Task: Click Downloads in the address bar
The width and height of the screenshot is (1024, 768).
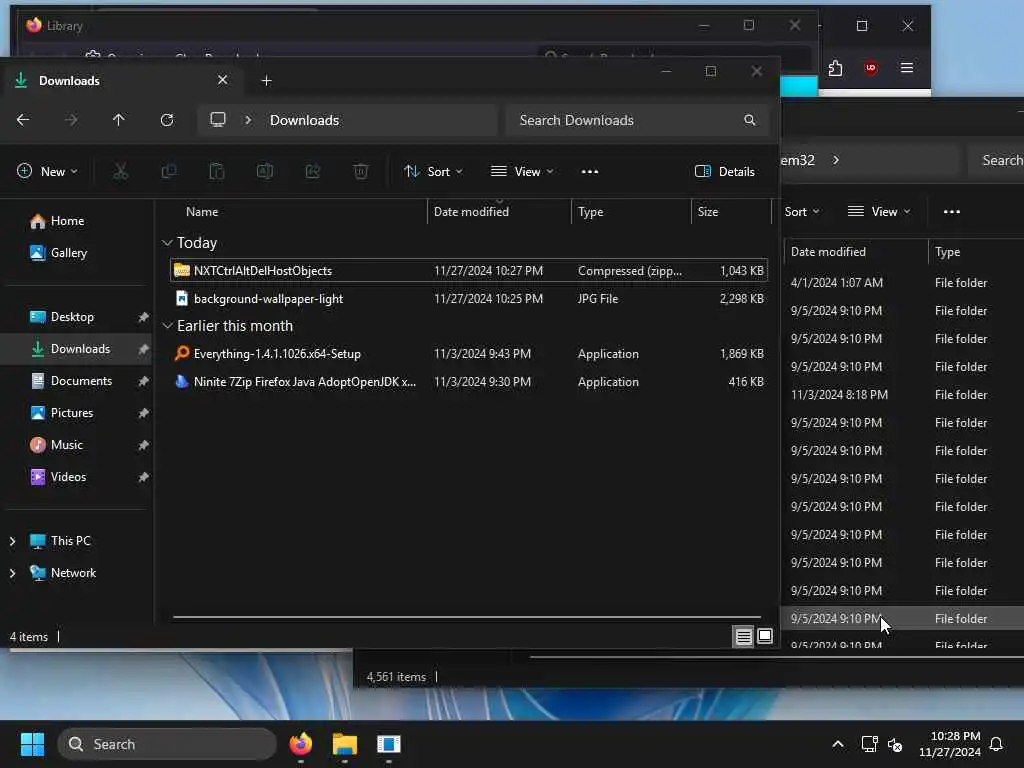Action: click(x=304, y=120)
